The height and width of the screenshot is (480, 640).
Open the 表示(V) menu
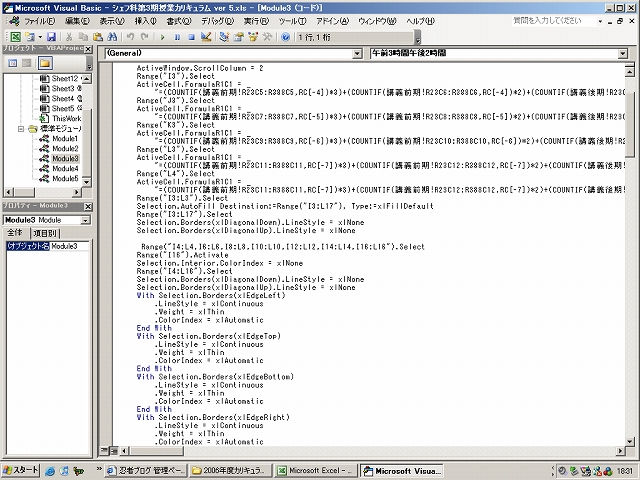pos(112,21)
